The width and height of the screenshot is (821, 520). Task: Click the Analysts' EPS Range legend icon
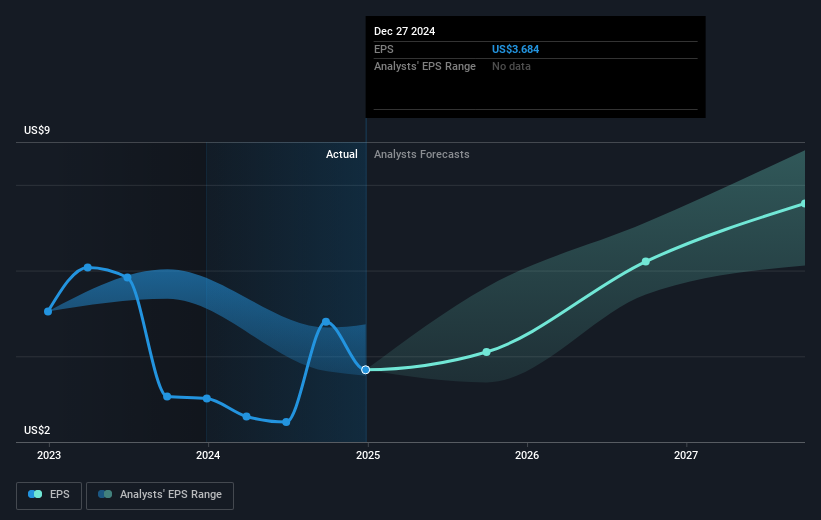click(x=105, y=494)
